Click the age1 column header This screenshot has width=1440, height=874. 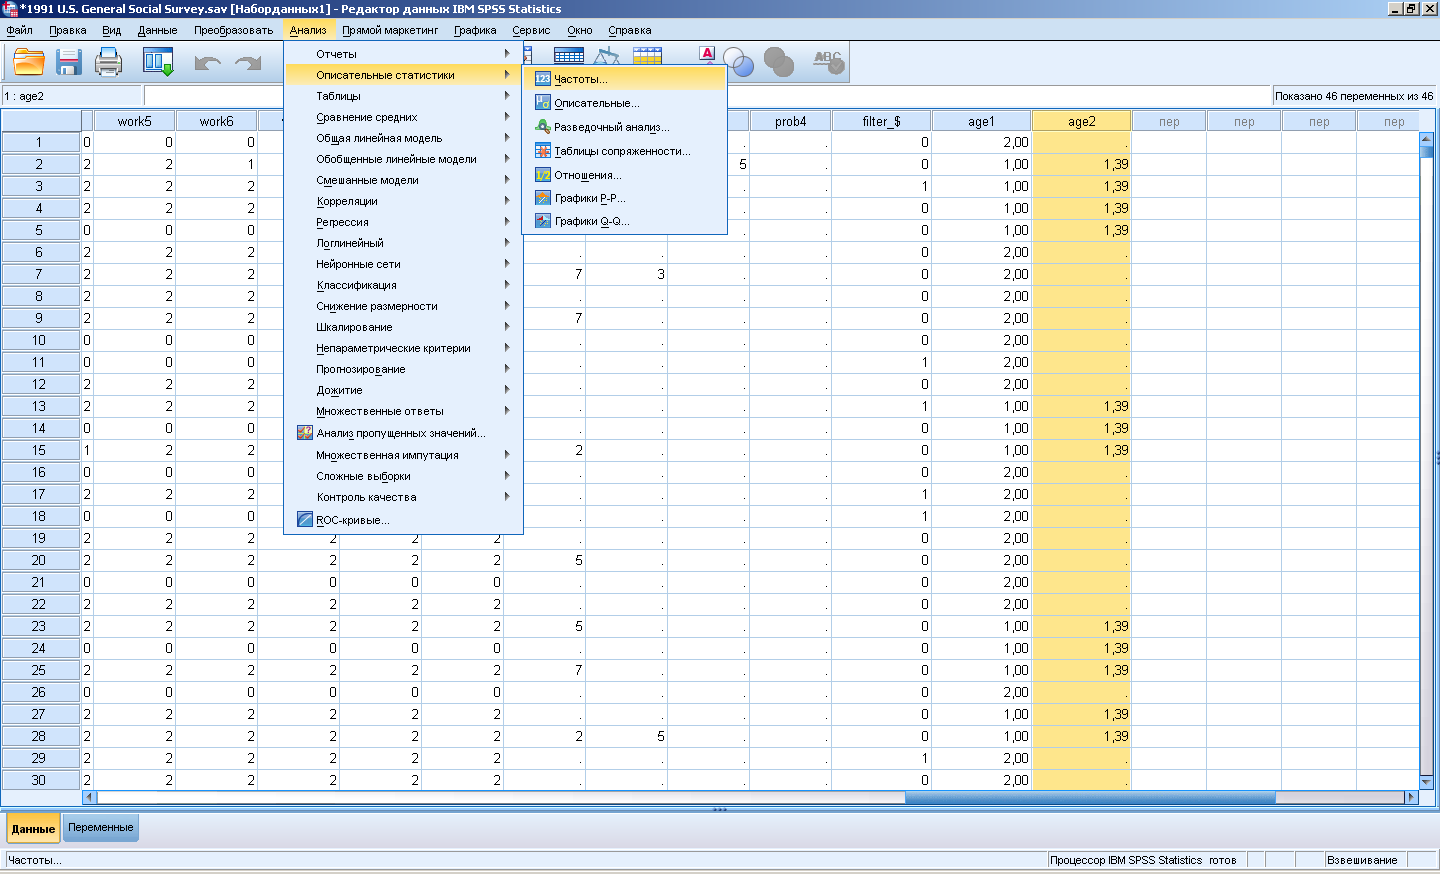981,121
